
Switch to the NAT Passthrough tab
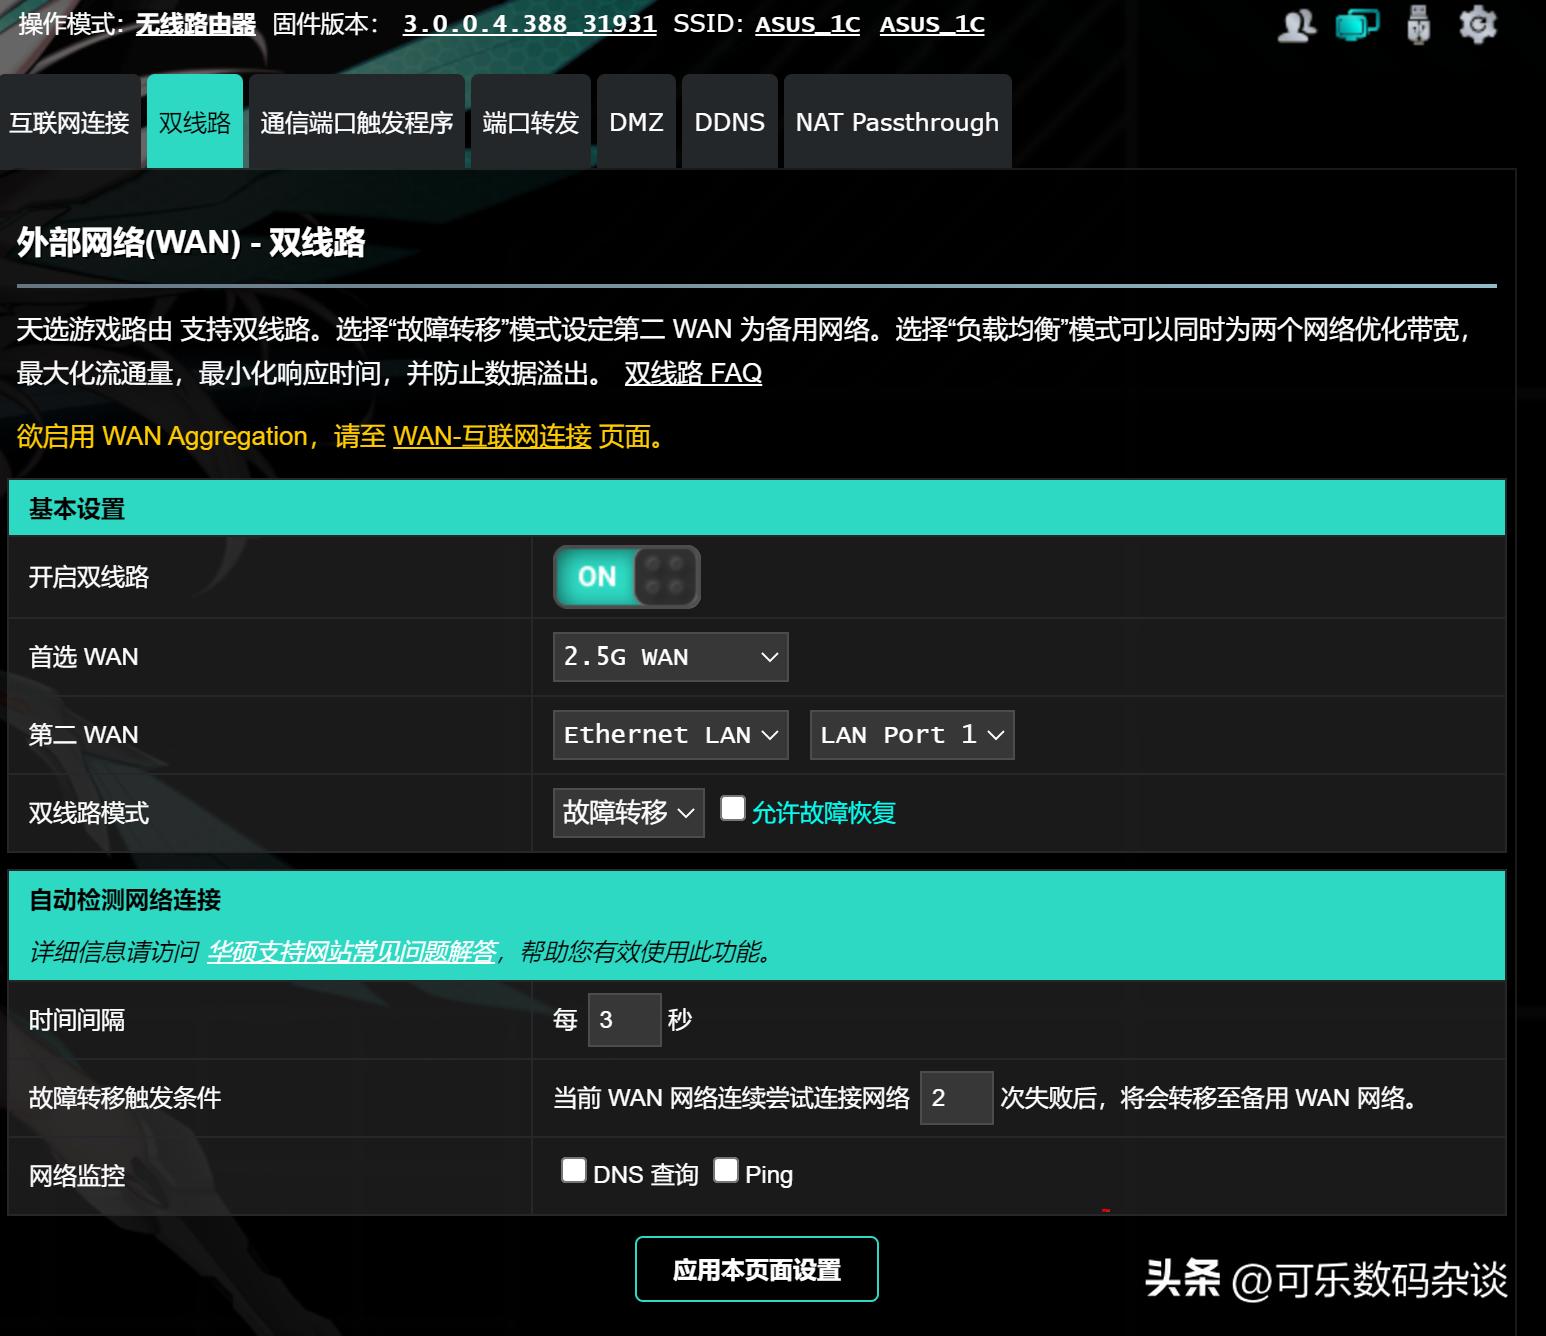pos(897,121)
